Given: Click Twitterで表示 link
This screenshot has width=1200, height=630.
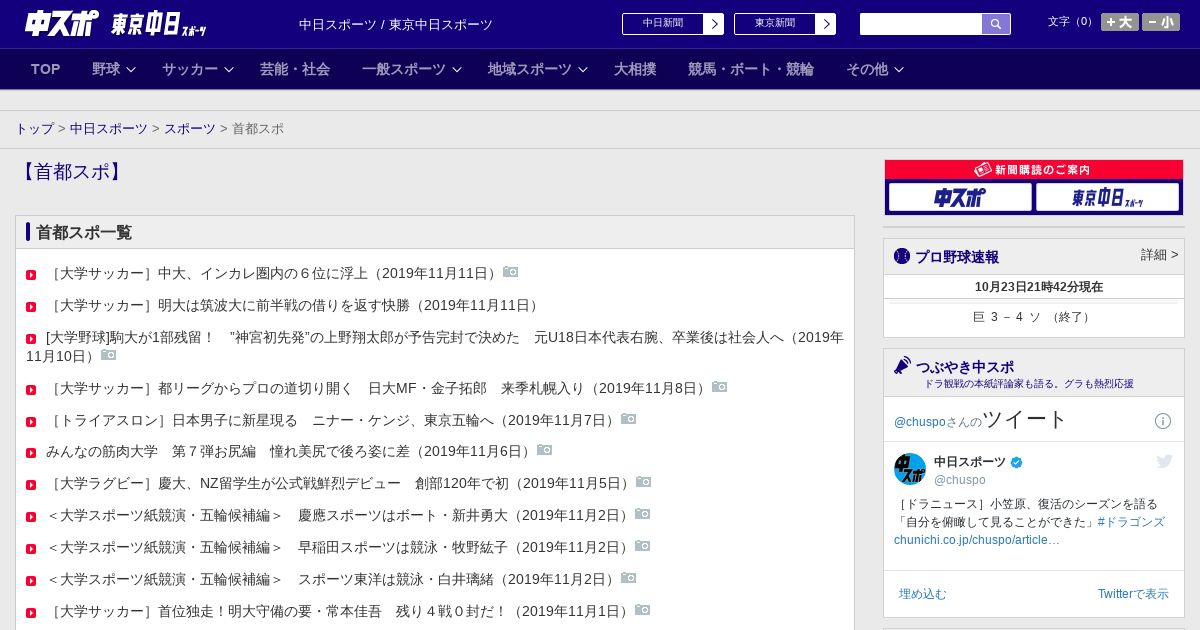Looking at the screenshot, I should tap(1133, 594).
